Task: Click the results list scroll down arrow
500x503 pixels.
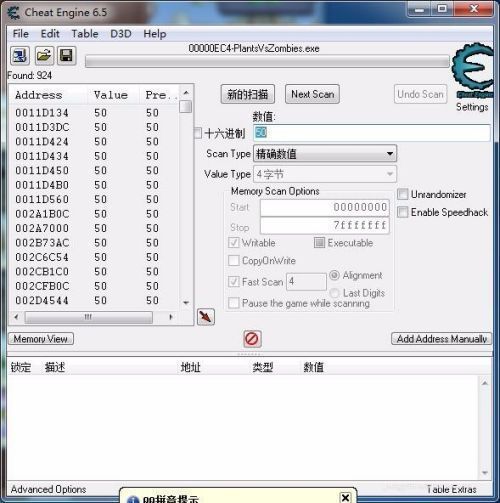Action: (186, 302)
